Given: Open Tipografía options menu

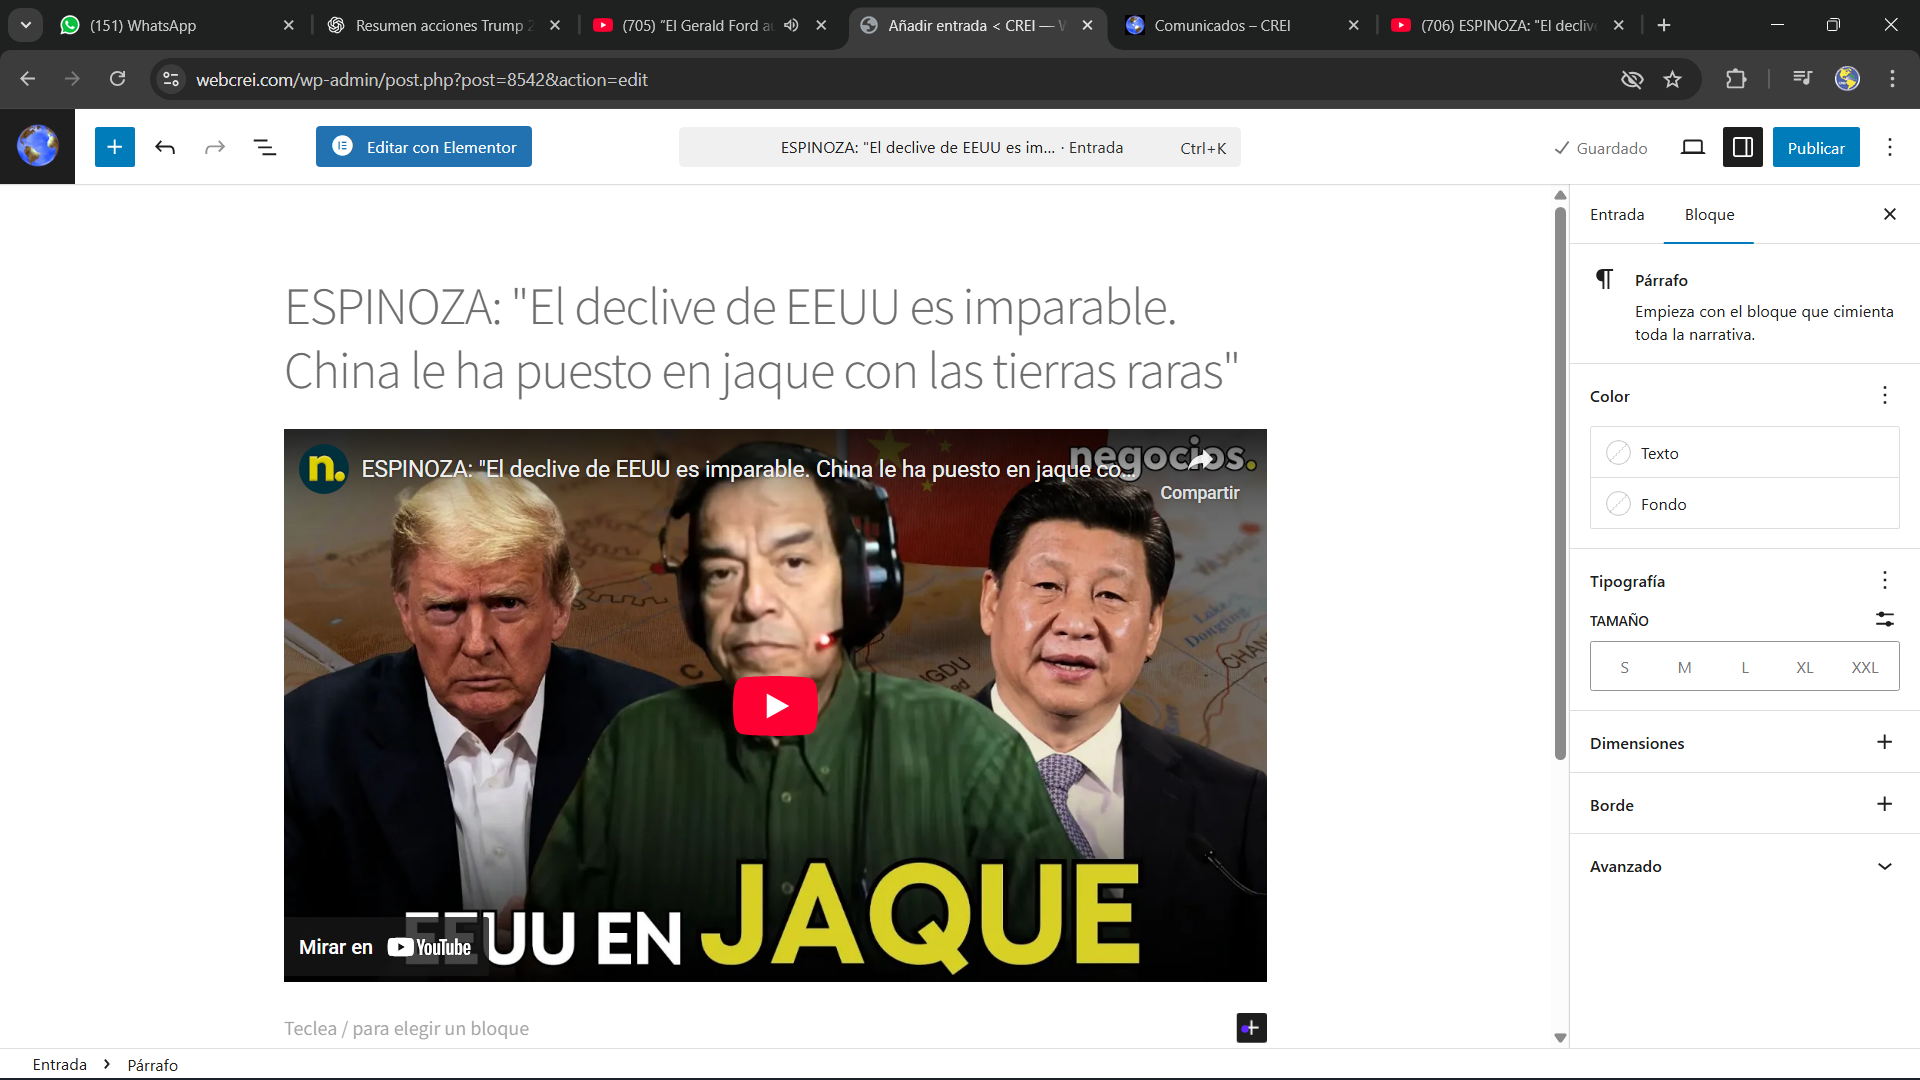Looking at the screenshot, I should pyautogui.click(x=1884, y=581).
